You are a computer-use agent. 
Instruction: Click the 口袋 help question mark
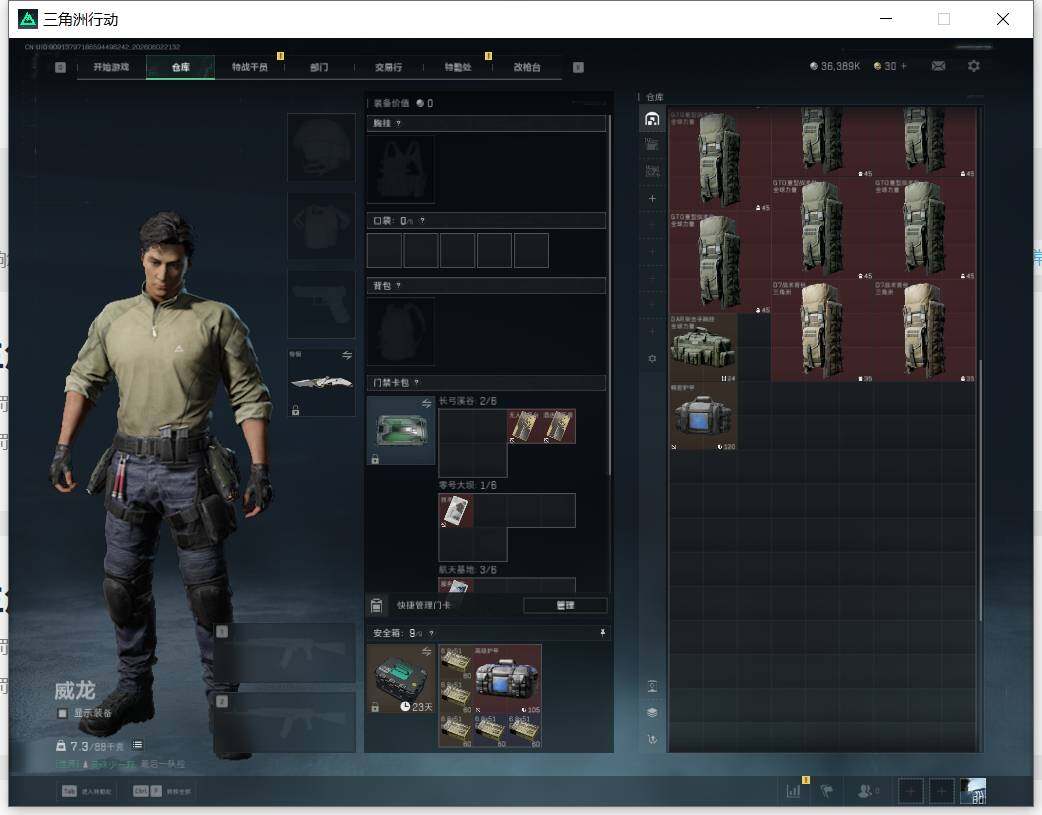pyautogui.click(x=422, y=221)
